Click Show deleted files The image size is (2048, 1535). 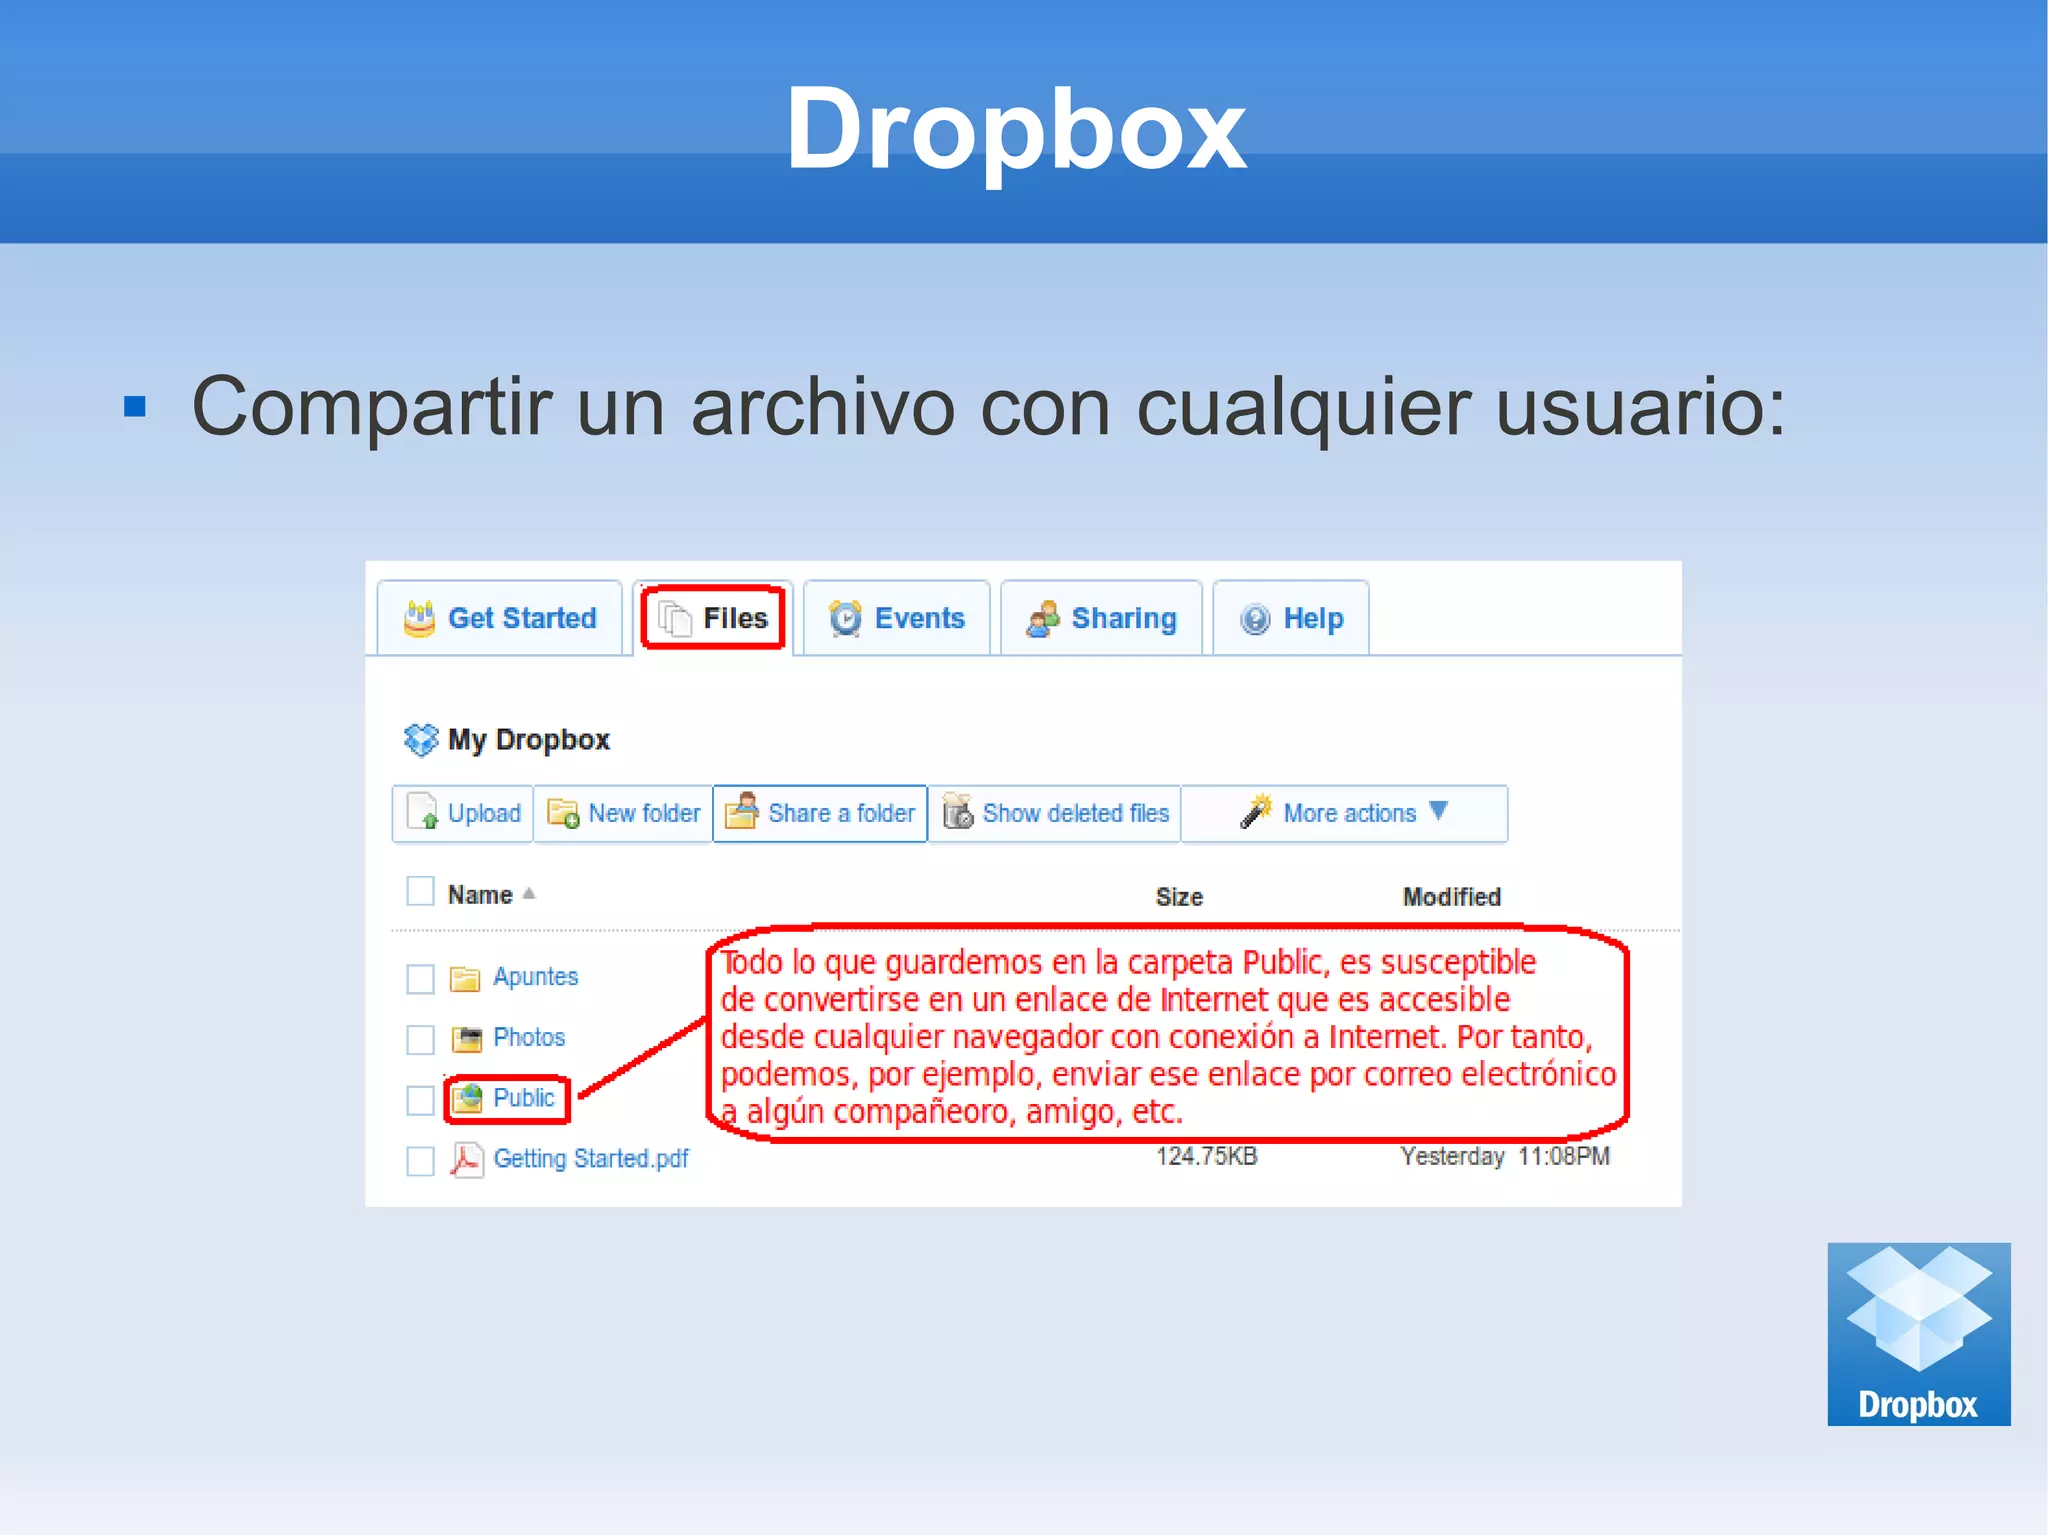tap(1055, 813)
